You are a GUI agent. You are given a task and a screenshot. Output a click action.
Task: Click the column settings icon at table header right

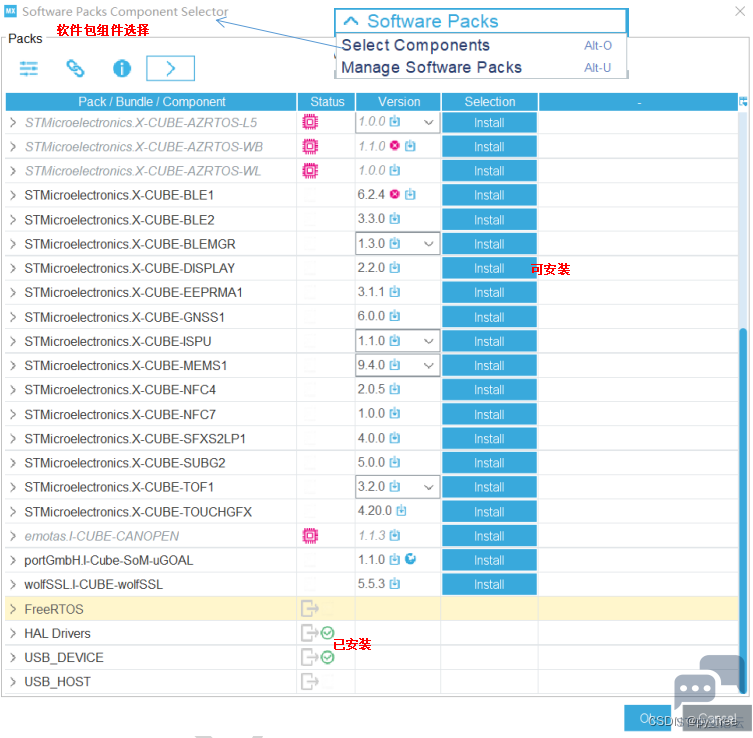pos(743,102)
